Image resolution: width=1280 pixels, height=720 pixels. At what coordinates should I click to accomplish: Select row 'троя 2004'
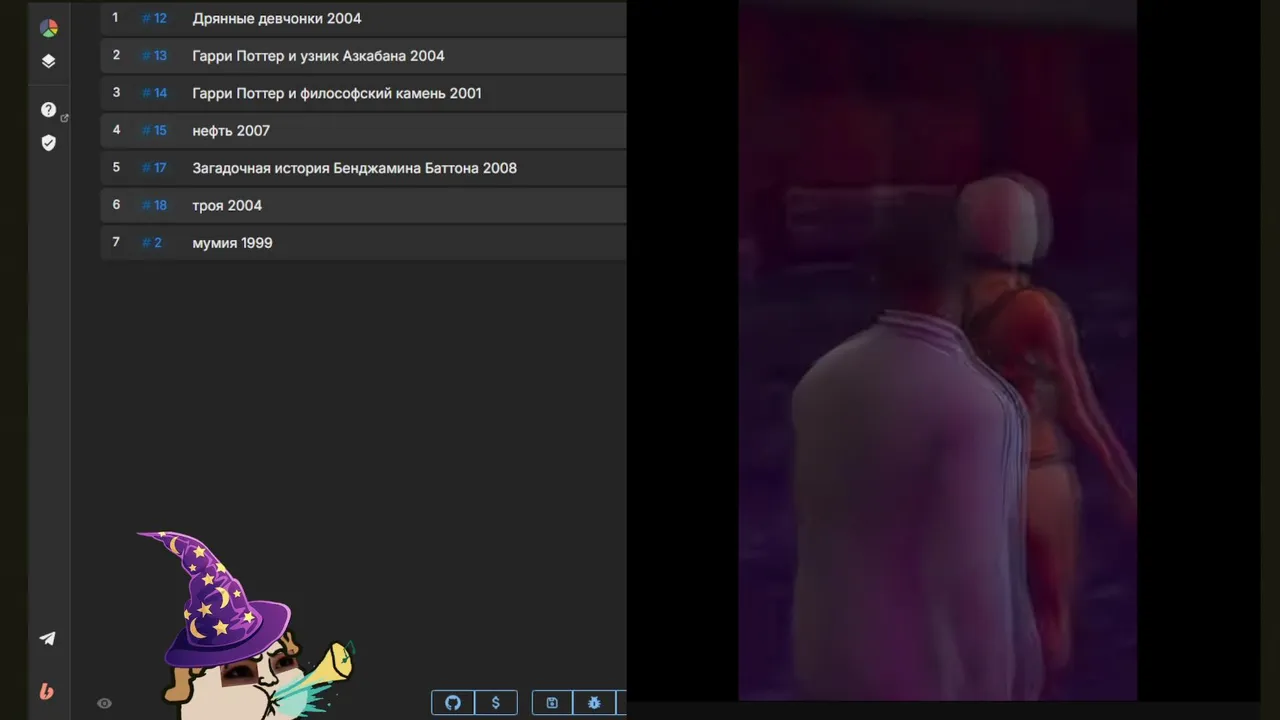pos(363,205)
